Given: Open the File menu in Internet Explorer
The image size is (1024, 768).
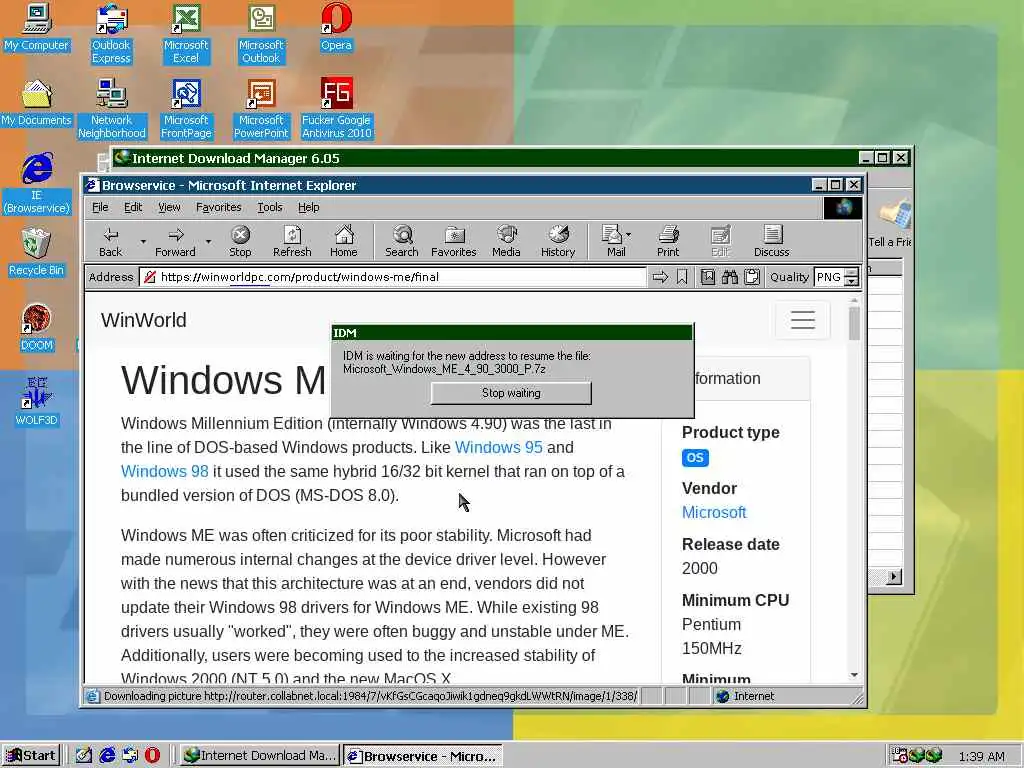Looking at the screenshot, I should coord(100,207).
